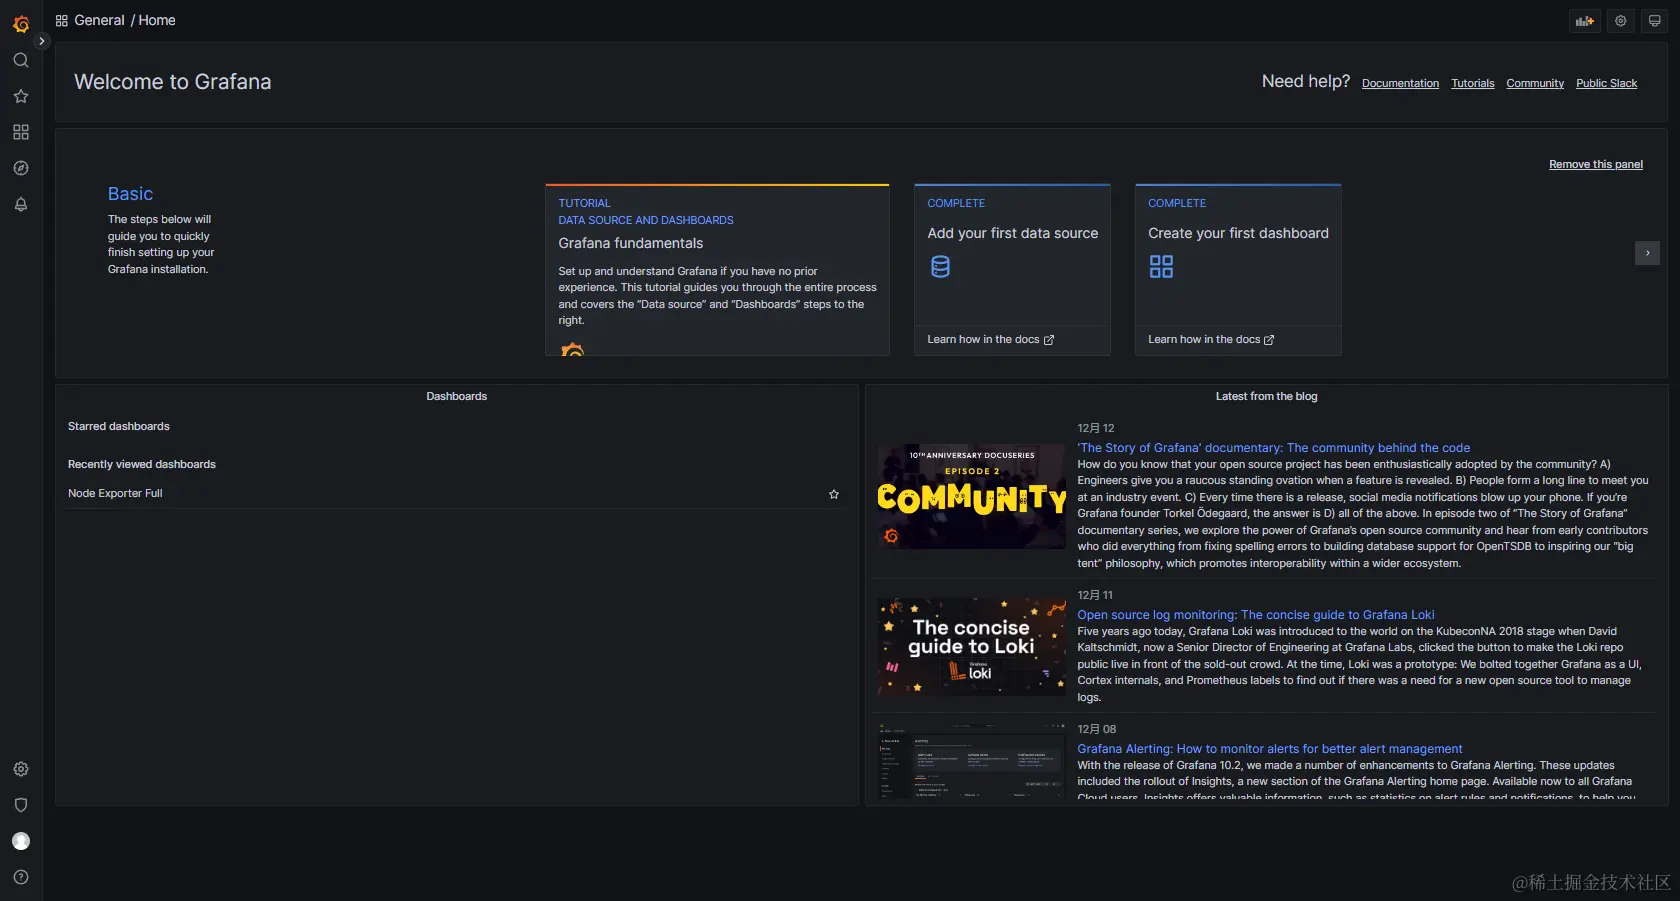1680x901 pixels.
Task: Click Learn how in the docs under data source
Action: (990, 340)
